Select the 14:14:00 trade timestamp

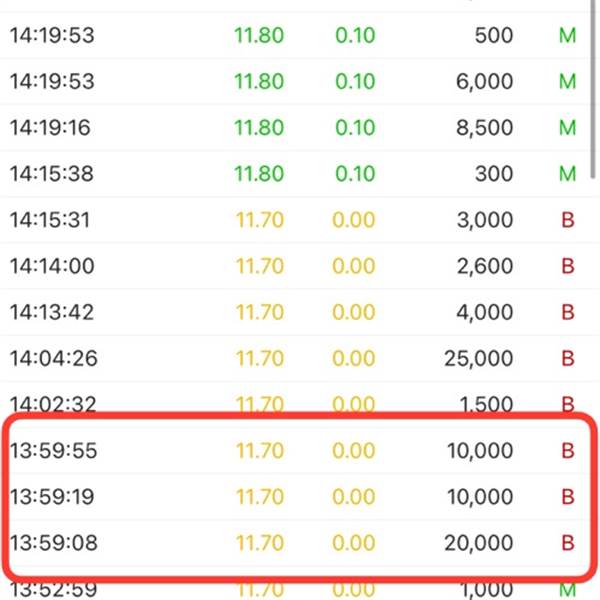pyautogui.click(x=52, y=266)
